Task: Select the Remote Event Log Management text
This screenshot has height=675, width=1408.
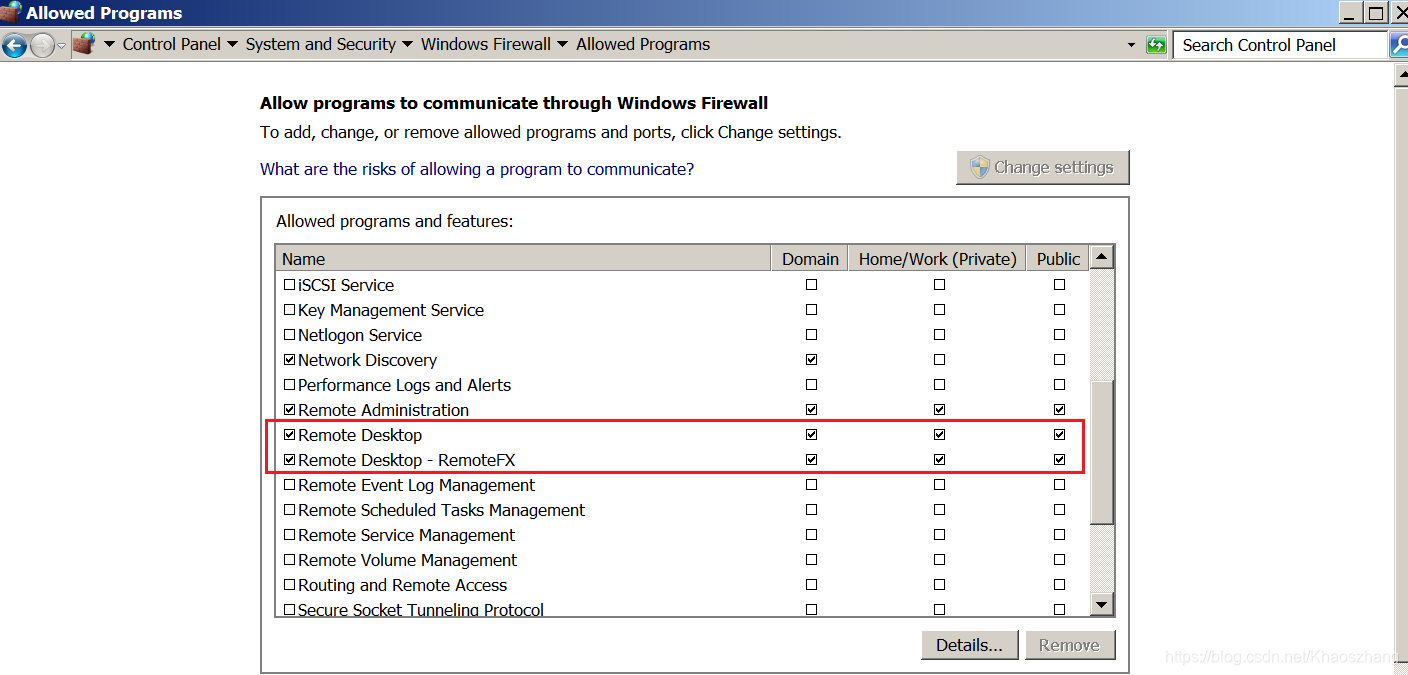Action: [416, 485]
